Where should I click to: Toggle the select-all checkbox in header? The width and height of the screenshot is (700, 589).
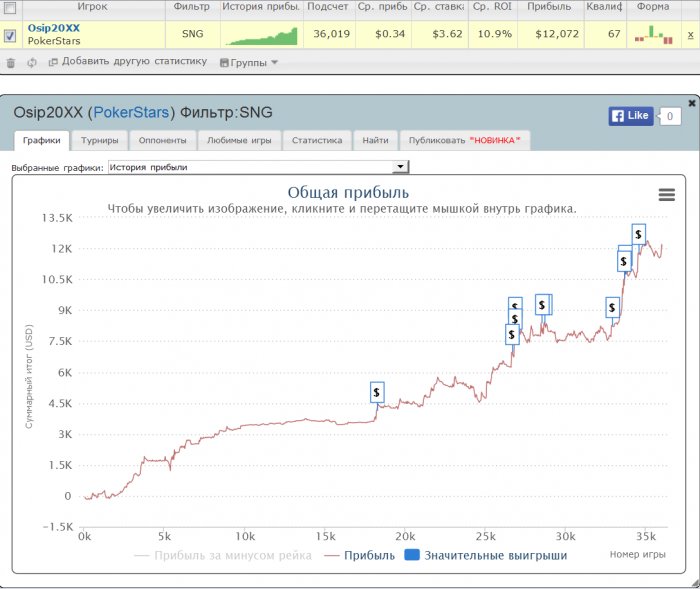click(x=10, y=8)
